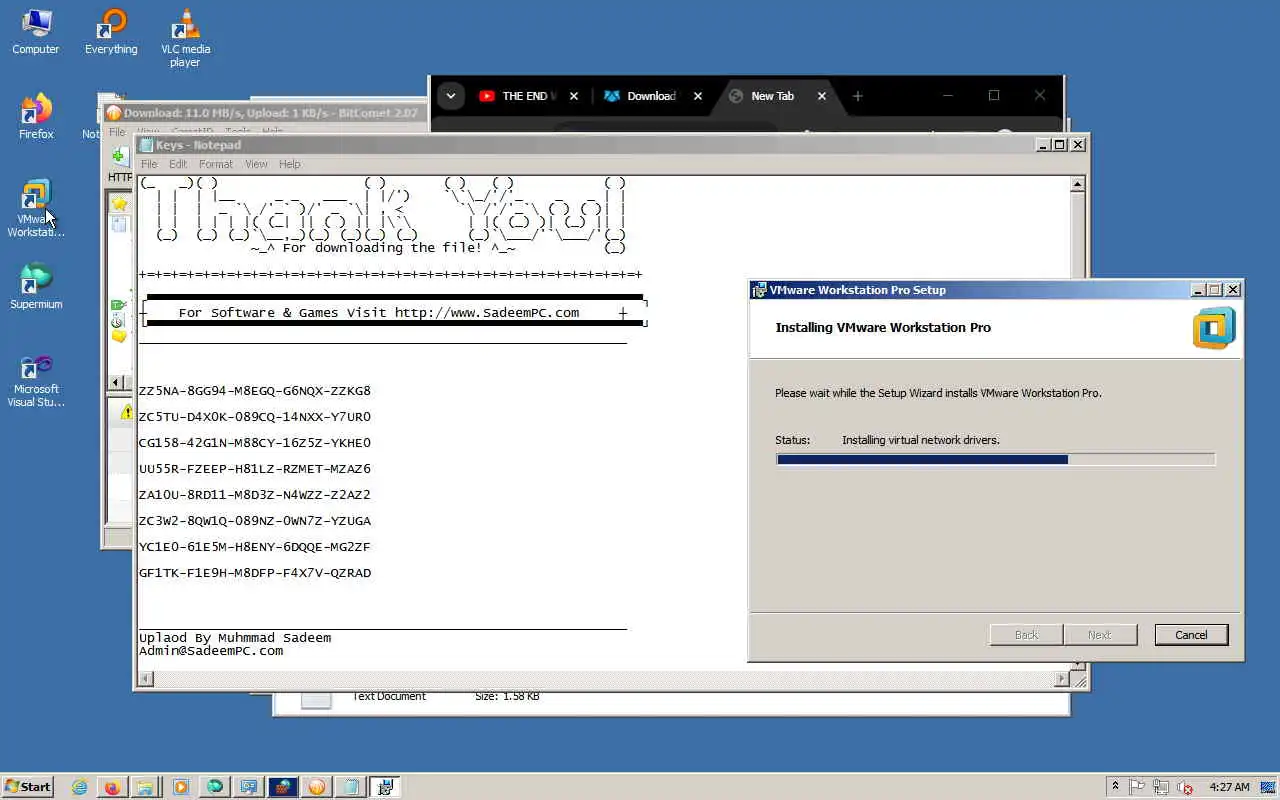
Task: Click Notepad horizontal scrollbar right arrow
Action: [1061, 679]
